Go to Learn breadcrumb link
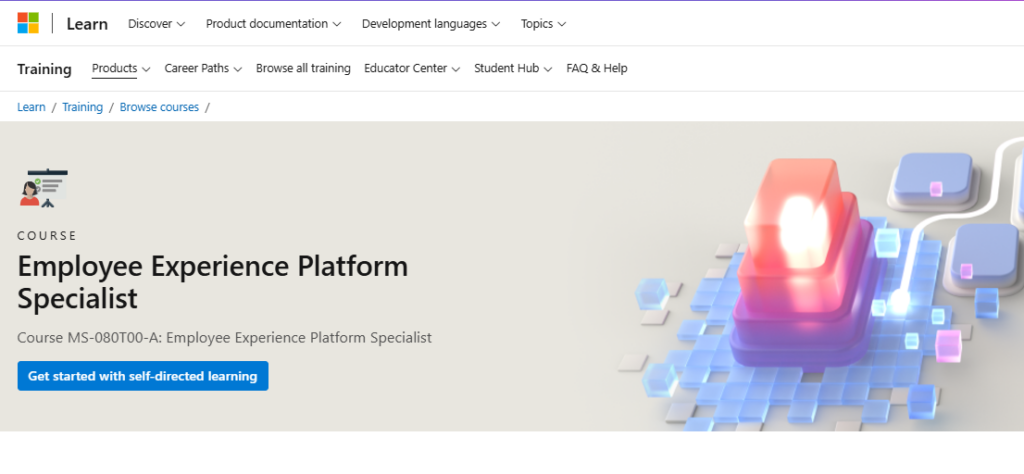Image resolution: width=1024 pixels, height=474 pixels. [31, 107]
